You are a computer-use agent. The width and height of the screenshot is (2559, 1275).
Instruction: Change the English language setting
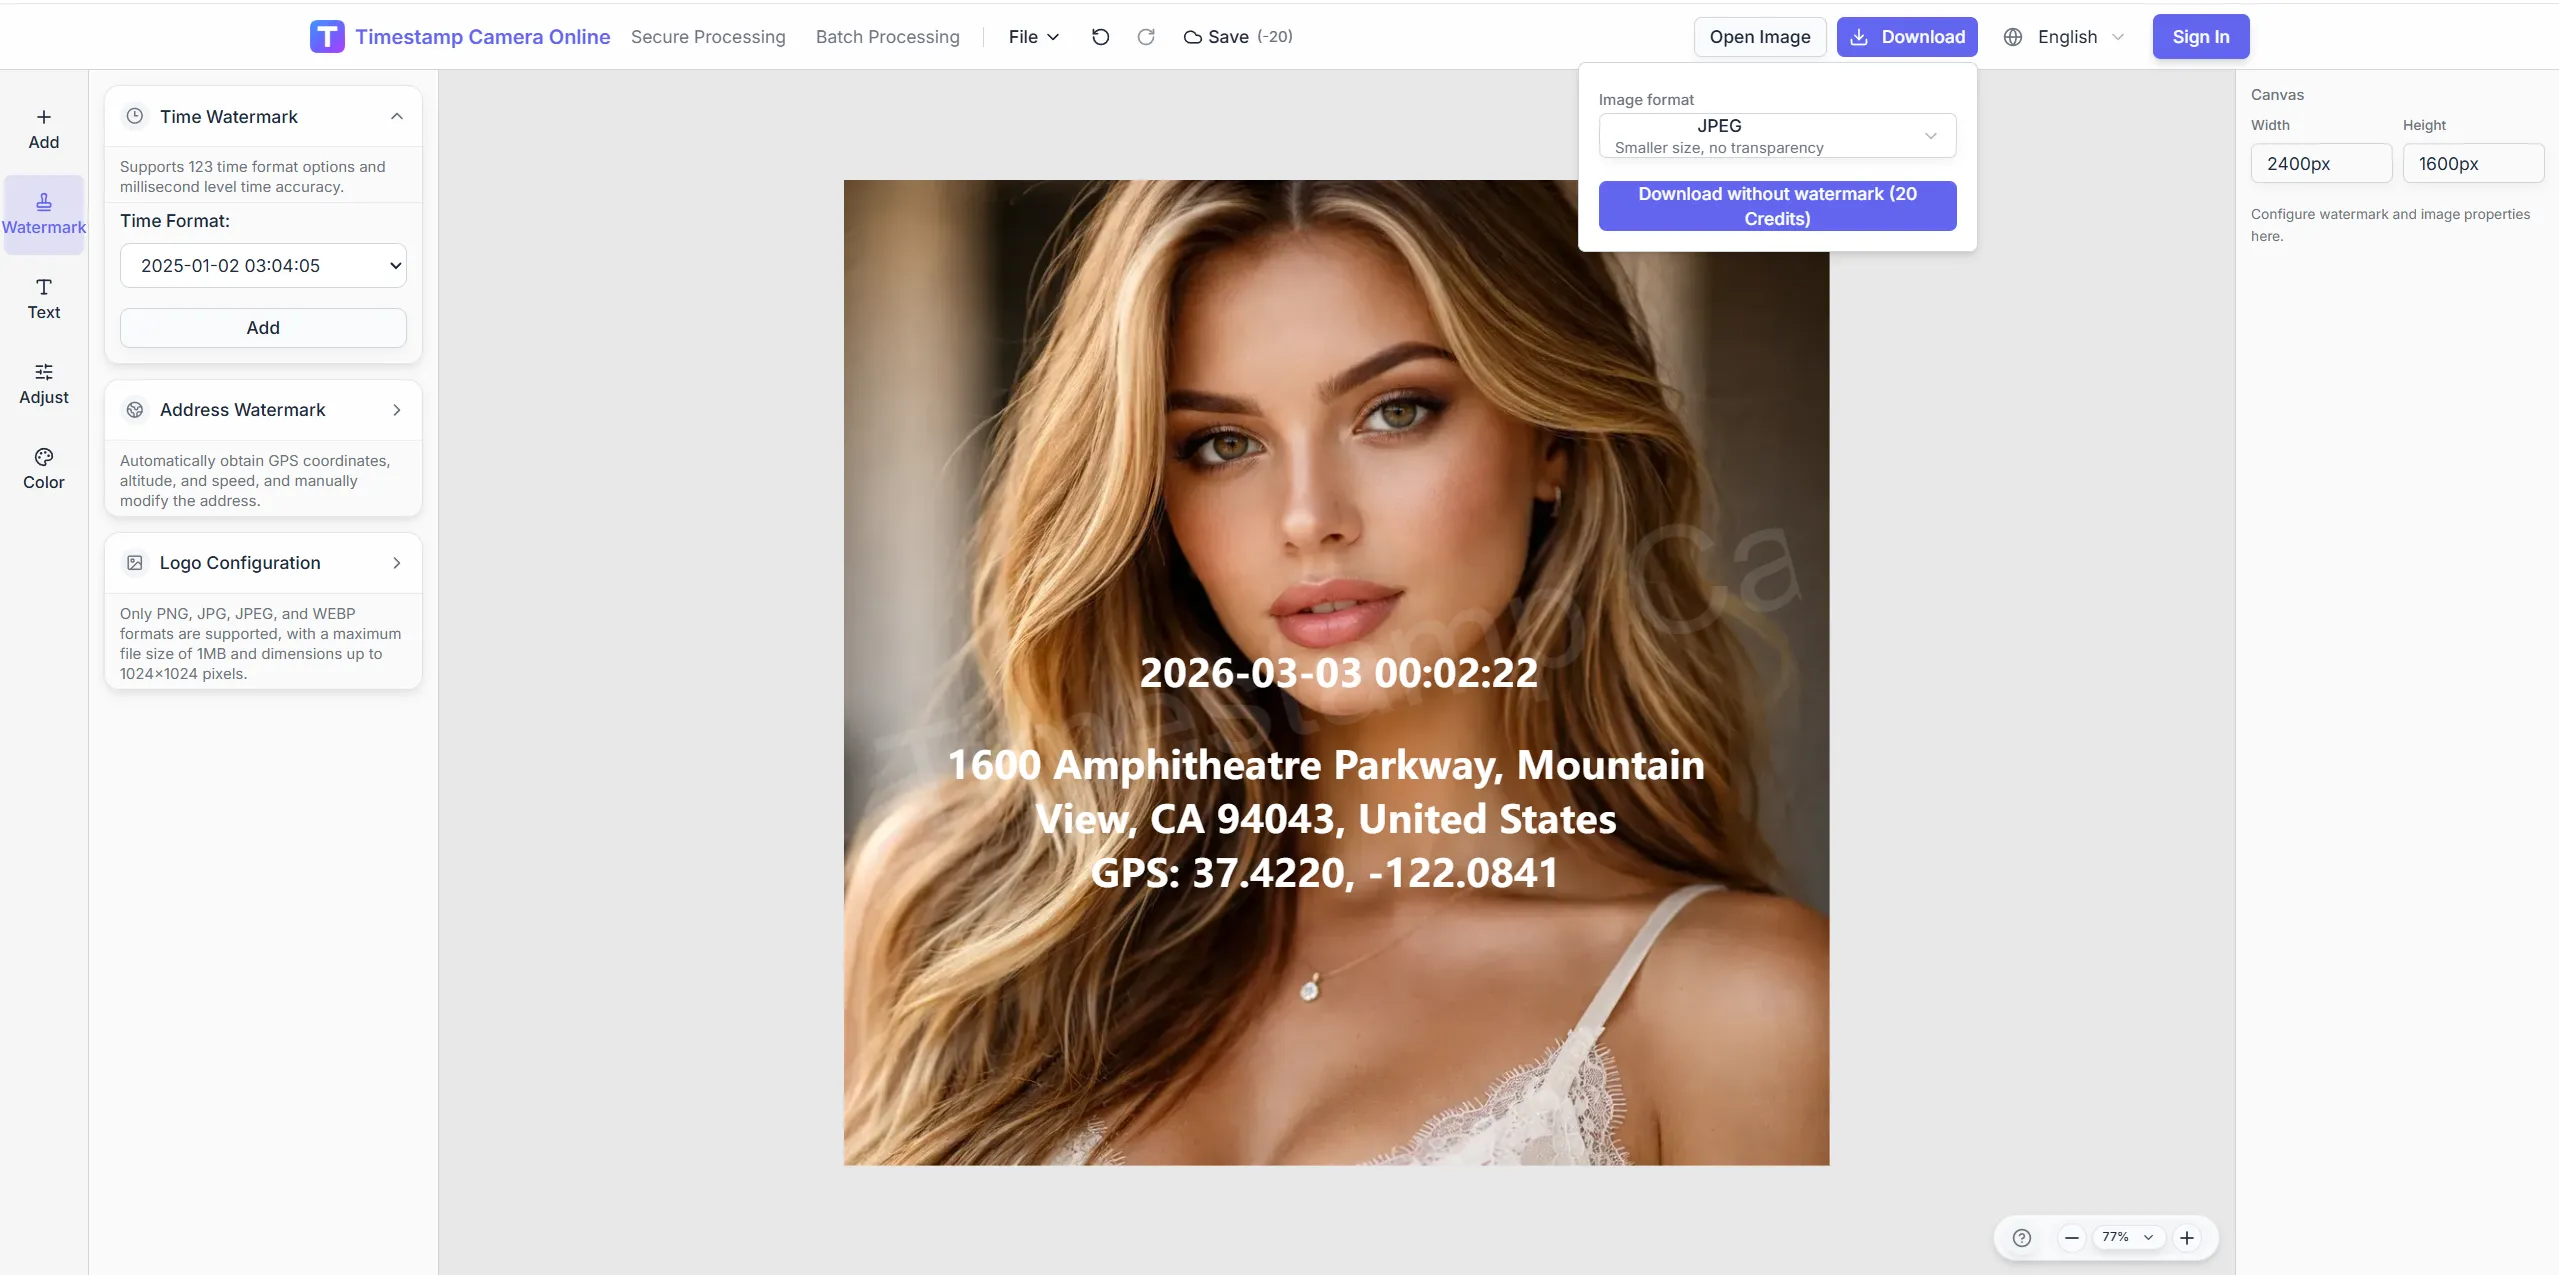tap(2064, 36)
